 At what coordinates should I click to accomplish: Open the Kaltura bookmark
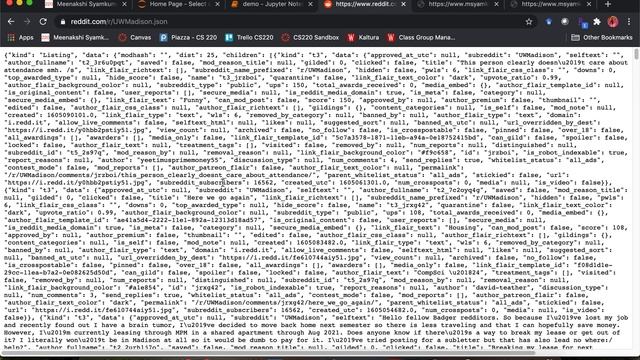363,38
